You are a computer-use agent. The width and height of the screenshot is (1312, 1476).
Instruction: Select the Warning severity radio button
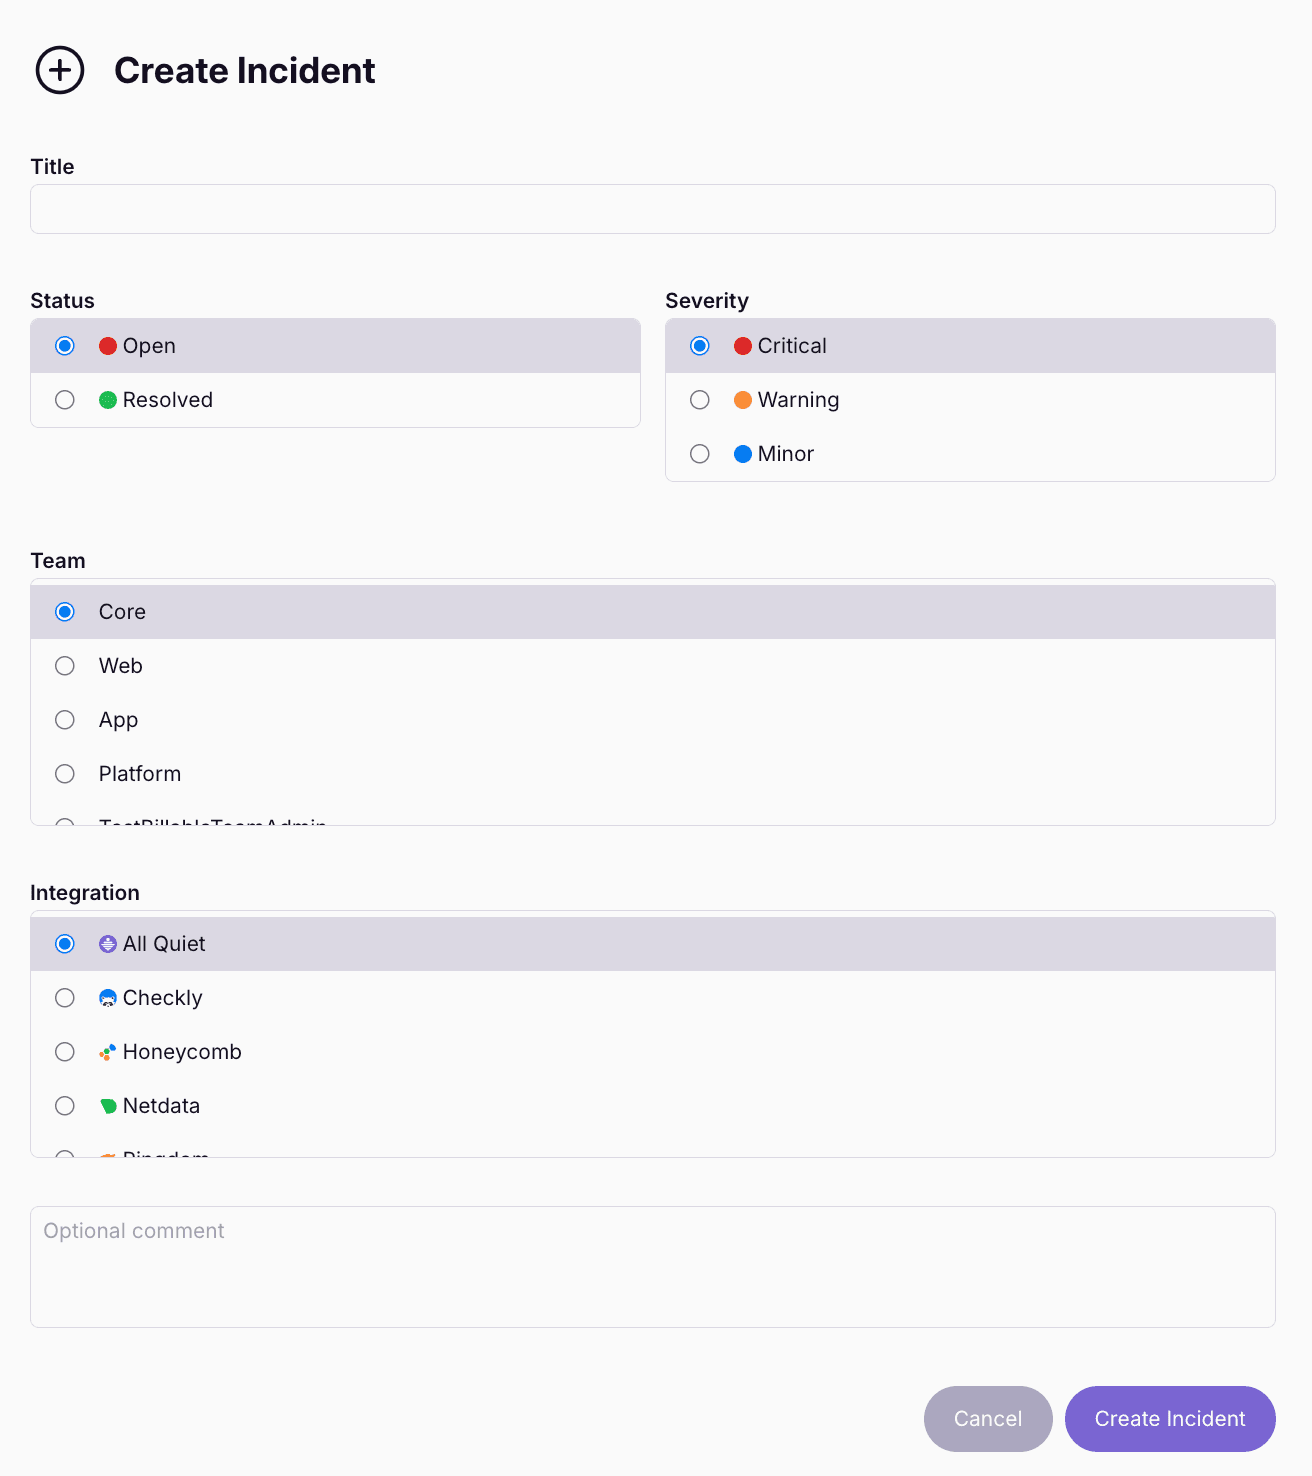pos(700,400)
